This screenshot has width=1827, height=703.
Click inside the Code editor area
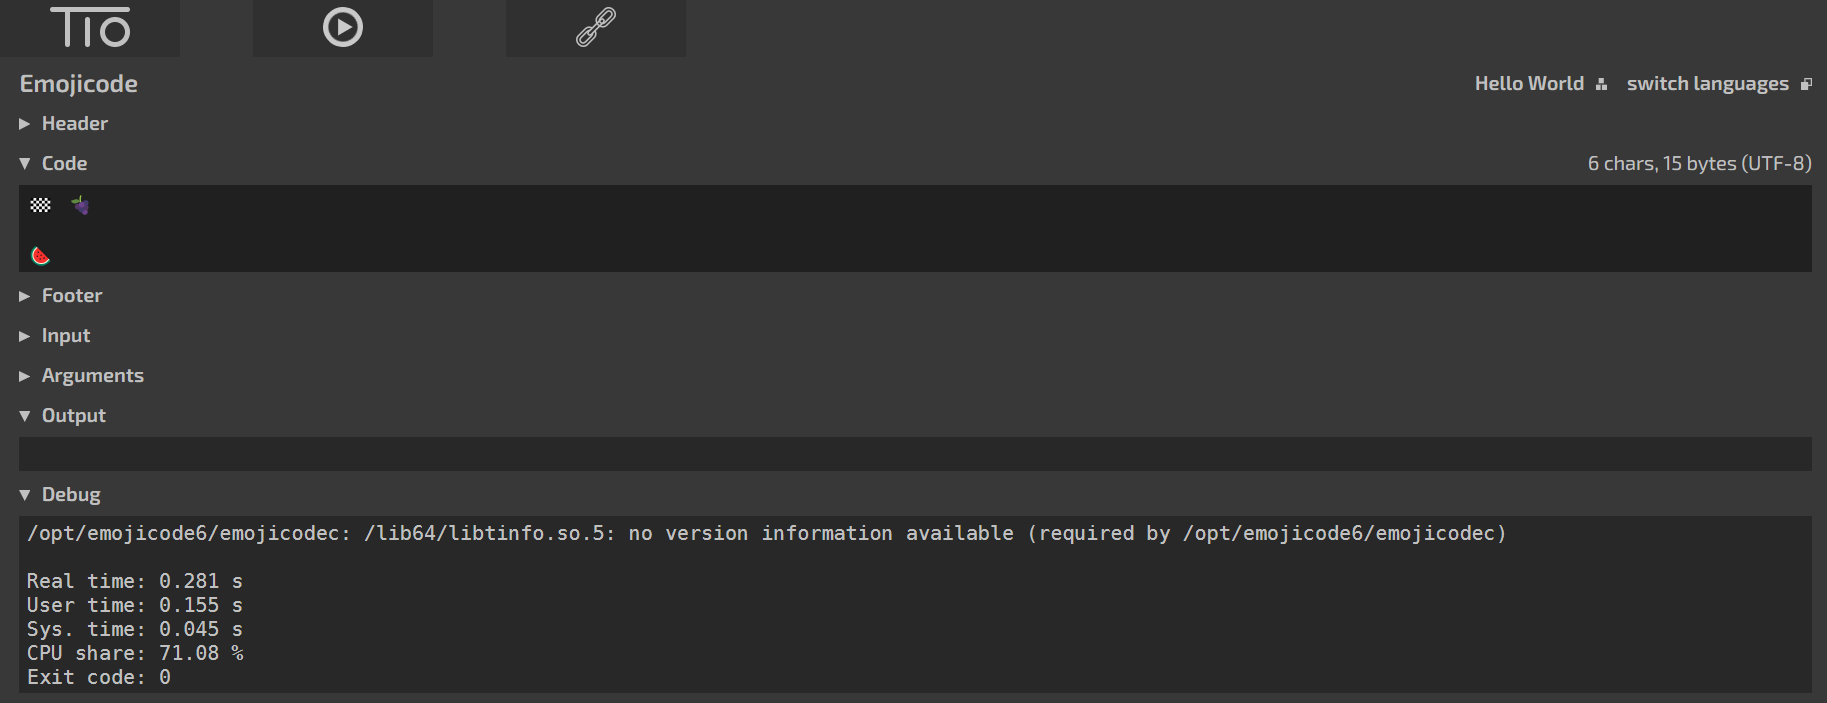coord(915,228)
